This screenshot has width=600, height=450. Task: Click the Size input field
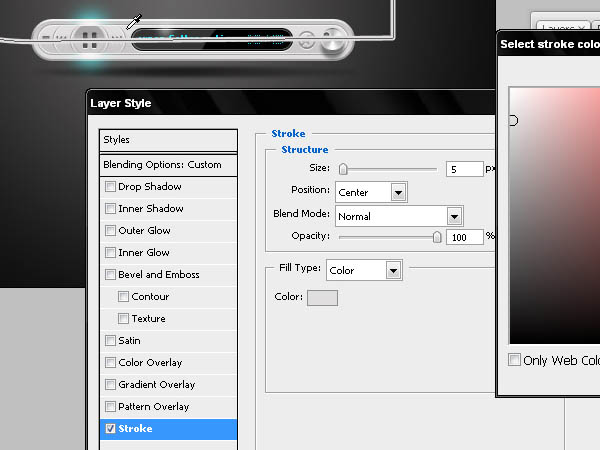coord(465,169)
